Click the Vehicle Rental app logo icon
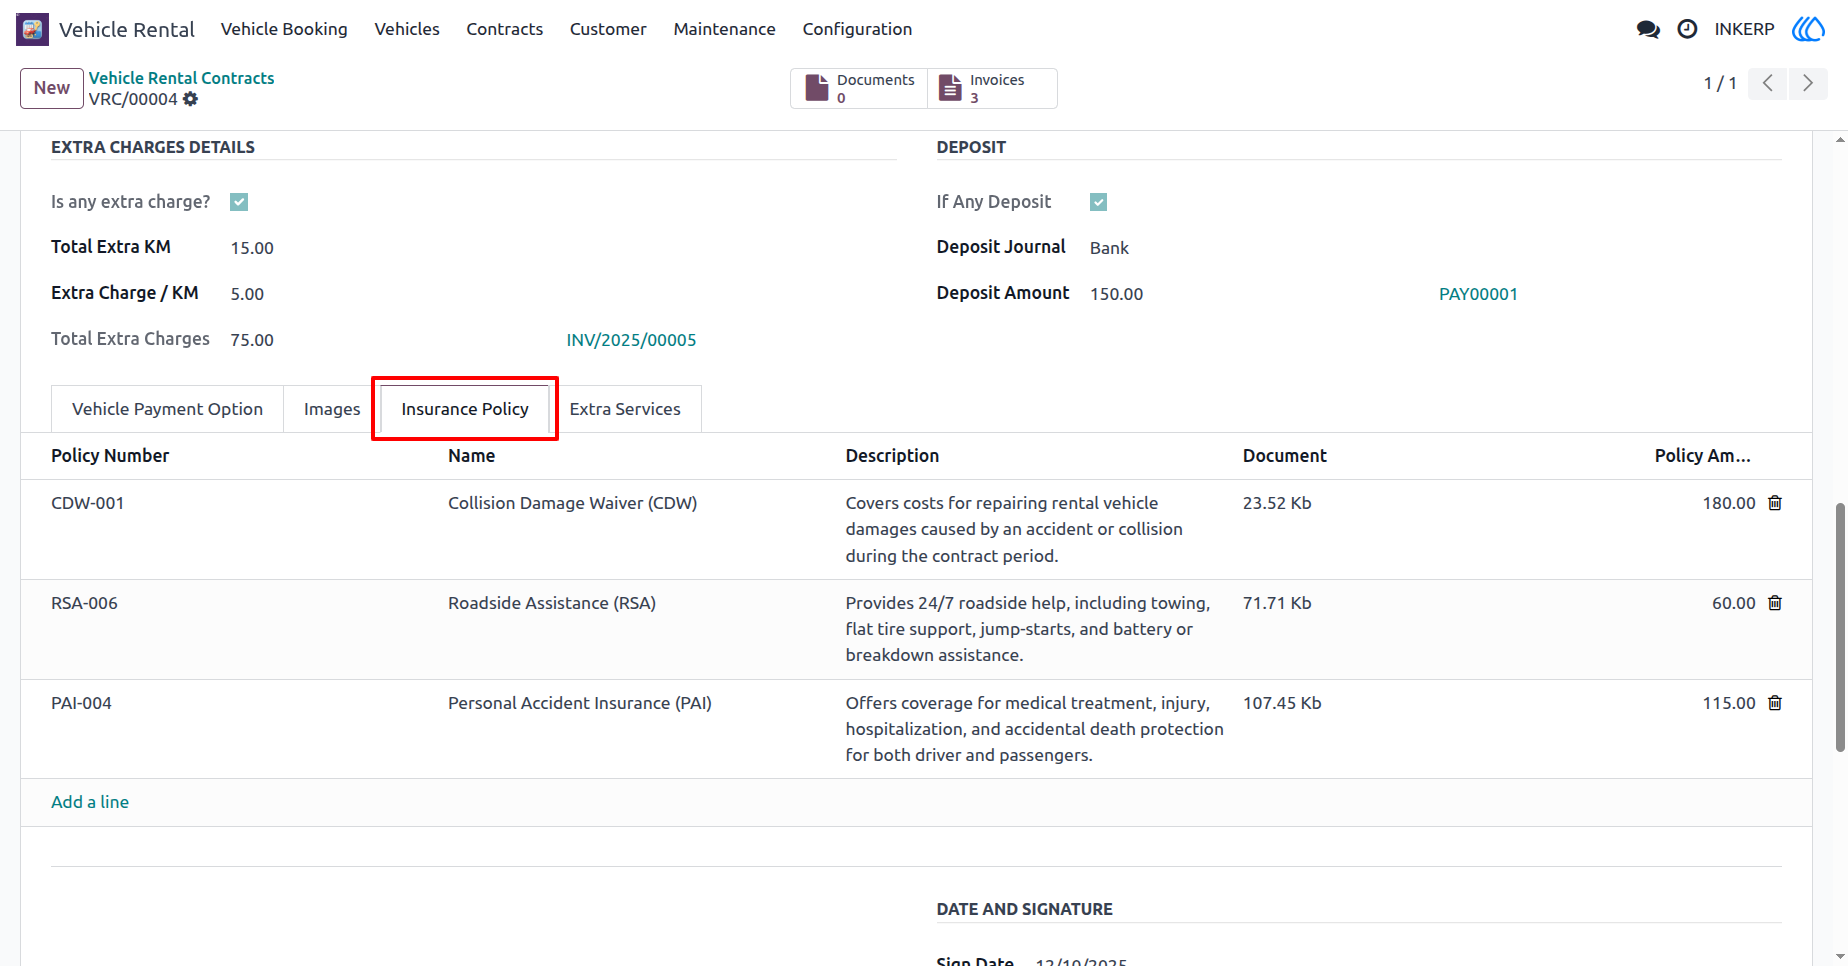The image size is (1848, 966). [x=32, y=29]
